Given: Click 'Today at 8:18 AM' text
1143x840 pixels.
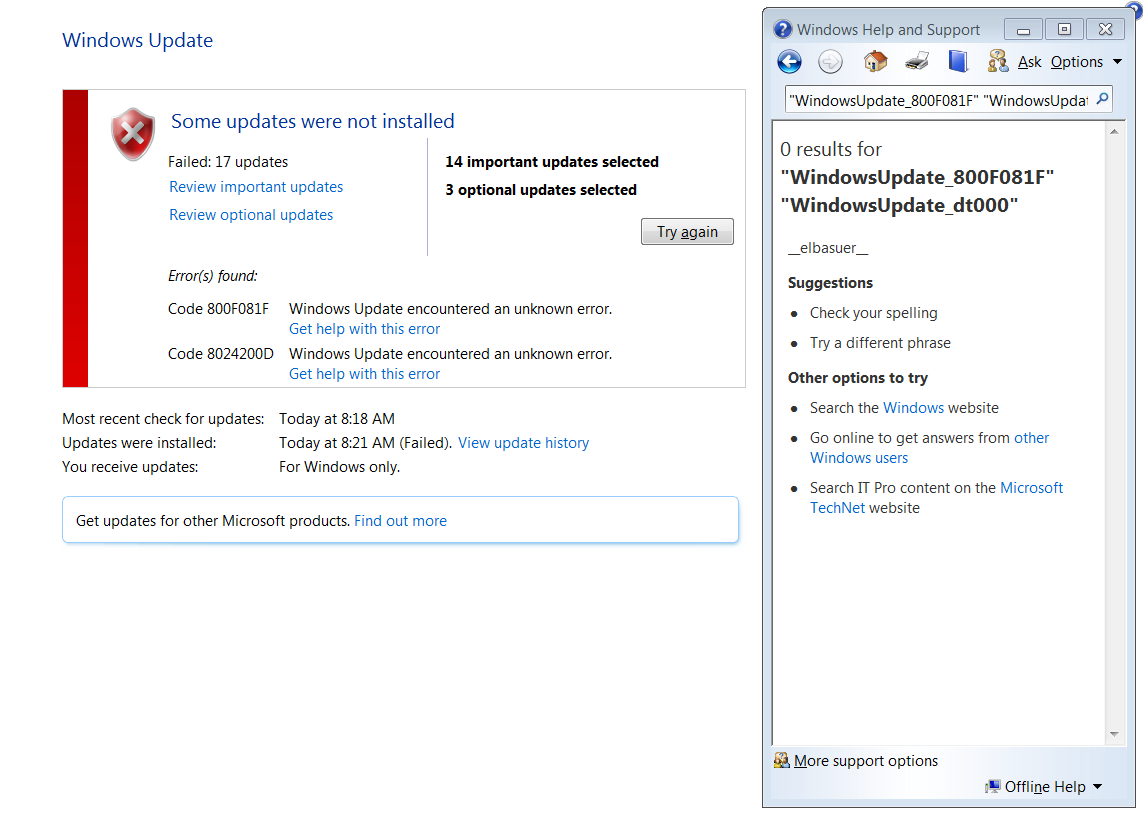Looking at the screenshot, I should pos(337,419).
